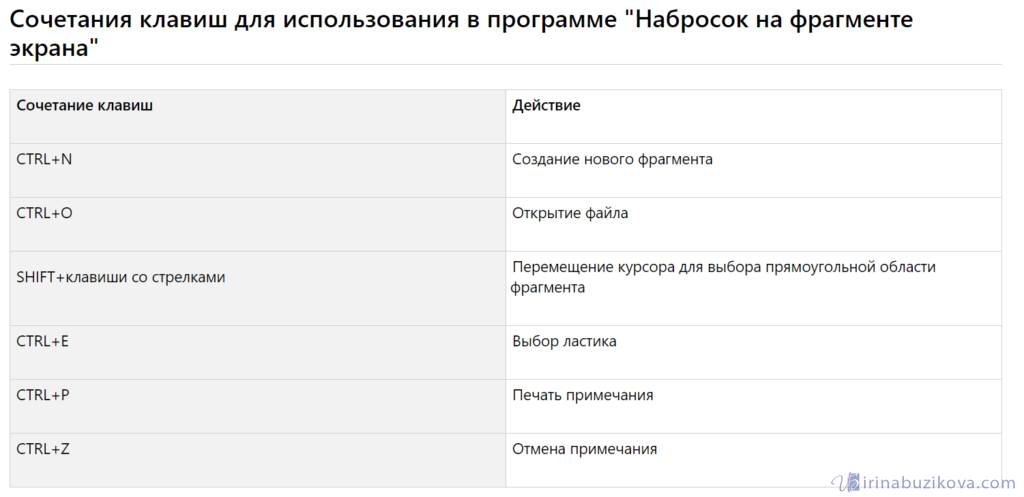The width and height of the screenshot is (1024, 497).
Task: Select the CTRL+O shortcut cell
Action: click(45, 213)
